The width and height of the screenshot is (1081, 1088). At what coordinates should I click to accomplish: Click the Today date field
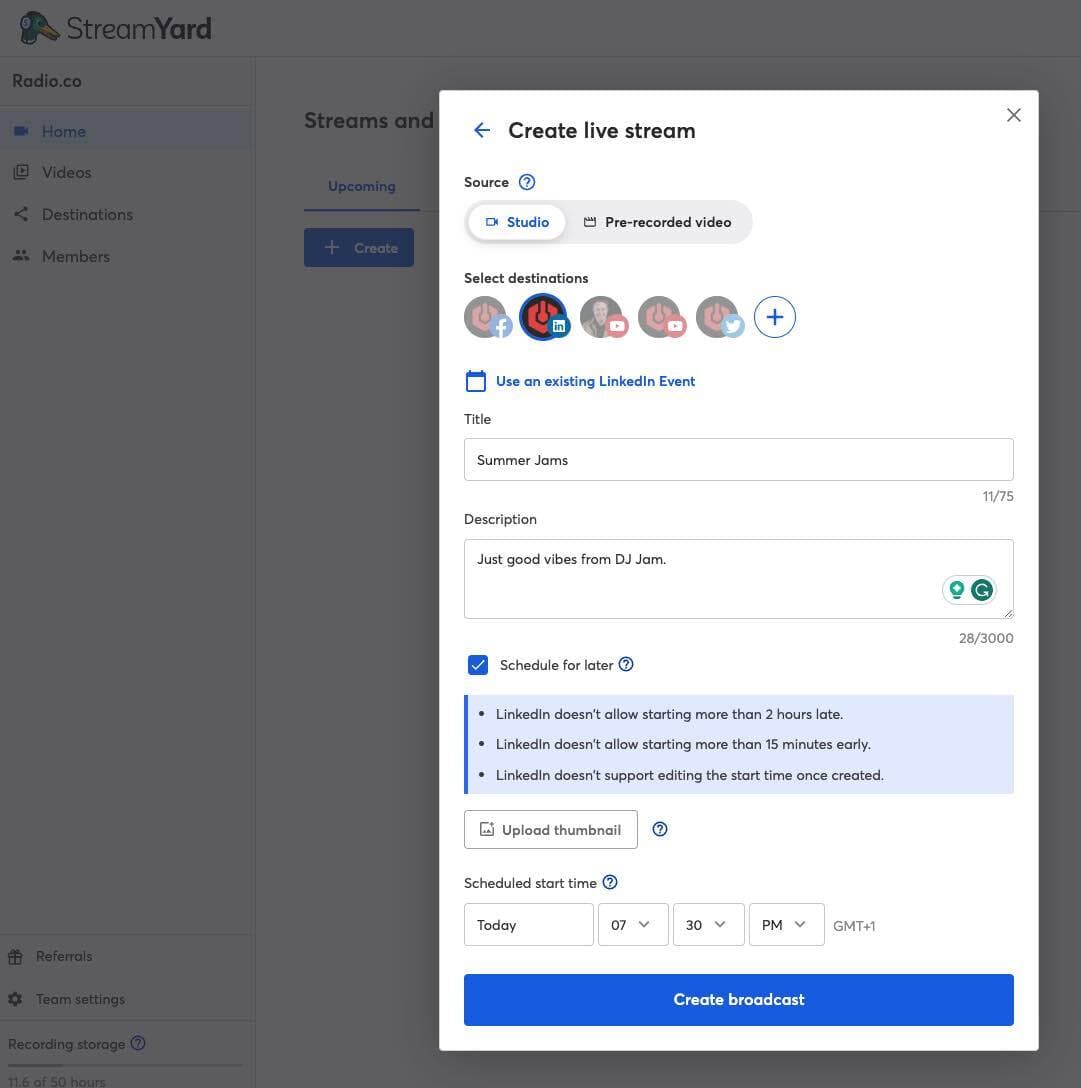(528, 924)
